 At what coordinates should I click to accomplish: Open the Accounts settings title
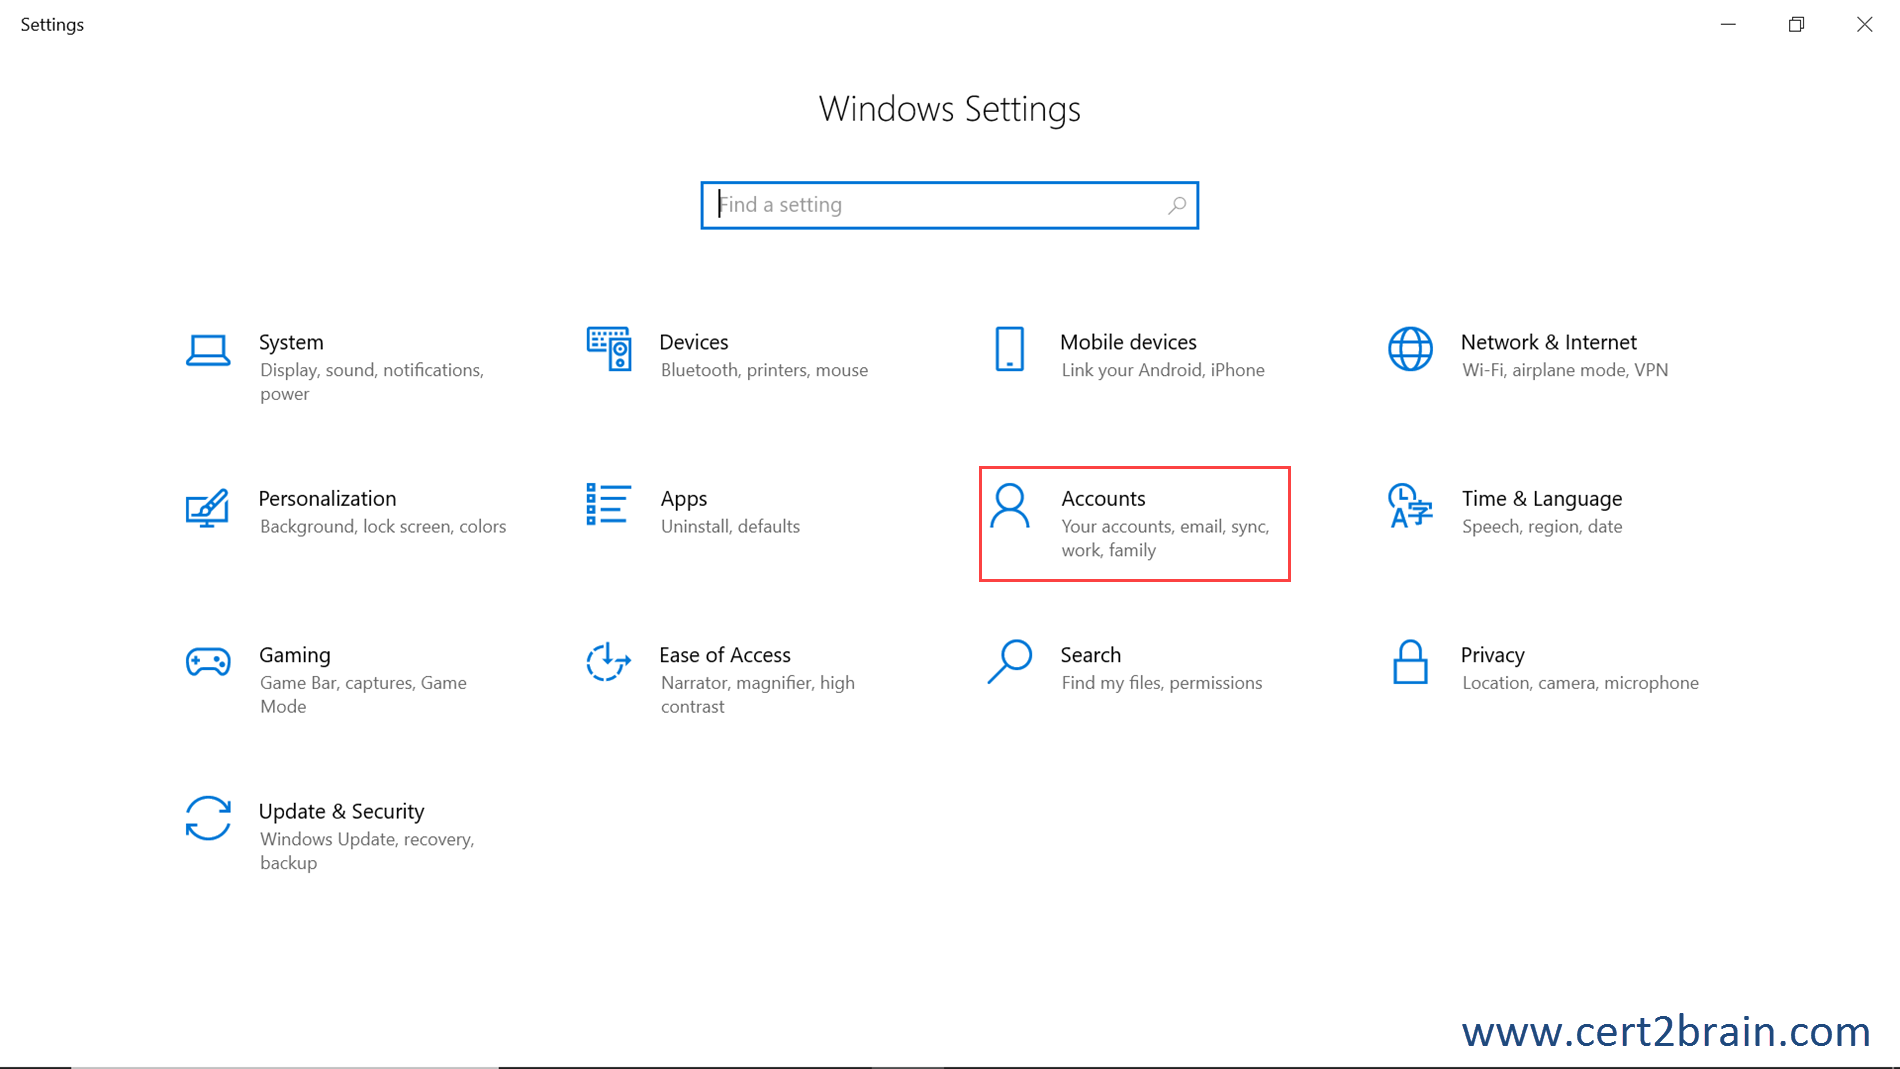tap(1103, 498)
